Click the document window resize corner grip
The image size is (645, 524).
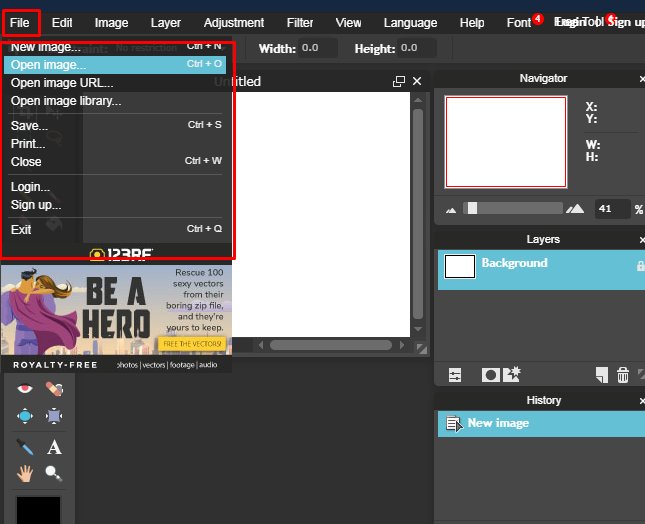point(421,348)
